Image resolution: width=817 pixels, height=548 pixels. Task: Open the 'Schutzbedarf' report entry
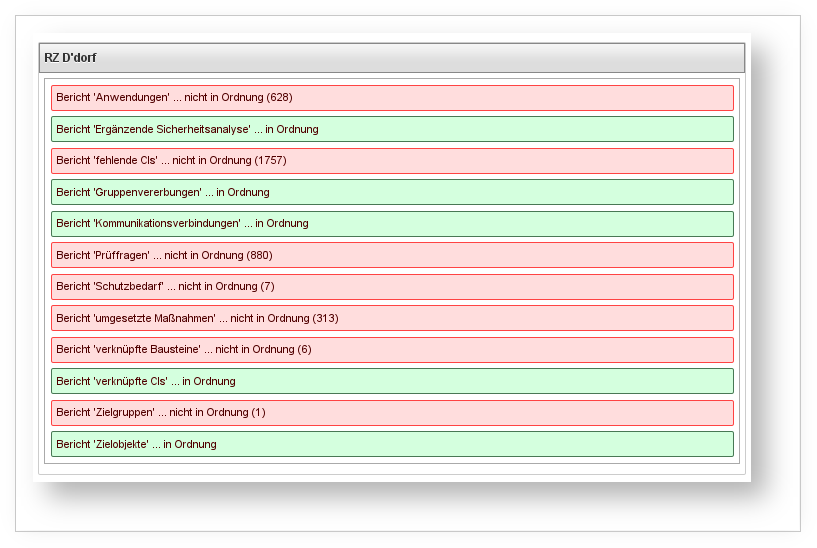point(392,287)
